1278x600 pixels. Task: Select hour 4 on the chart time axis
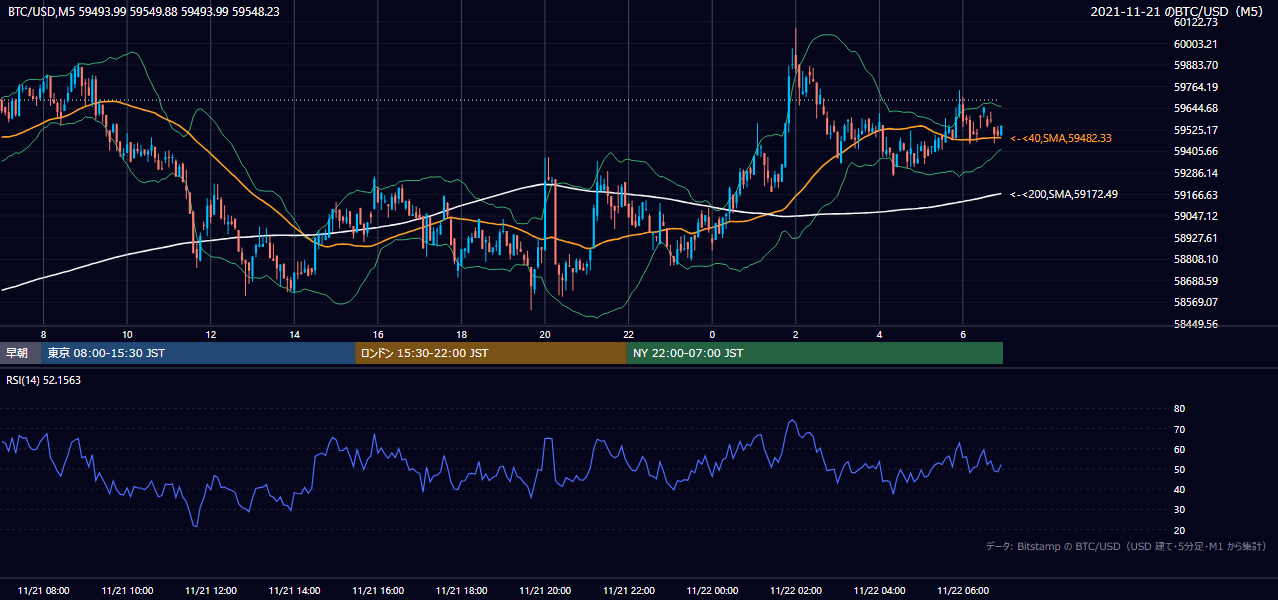point(879,334)
